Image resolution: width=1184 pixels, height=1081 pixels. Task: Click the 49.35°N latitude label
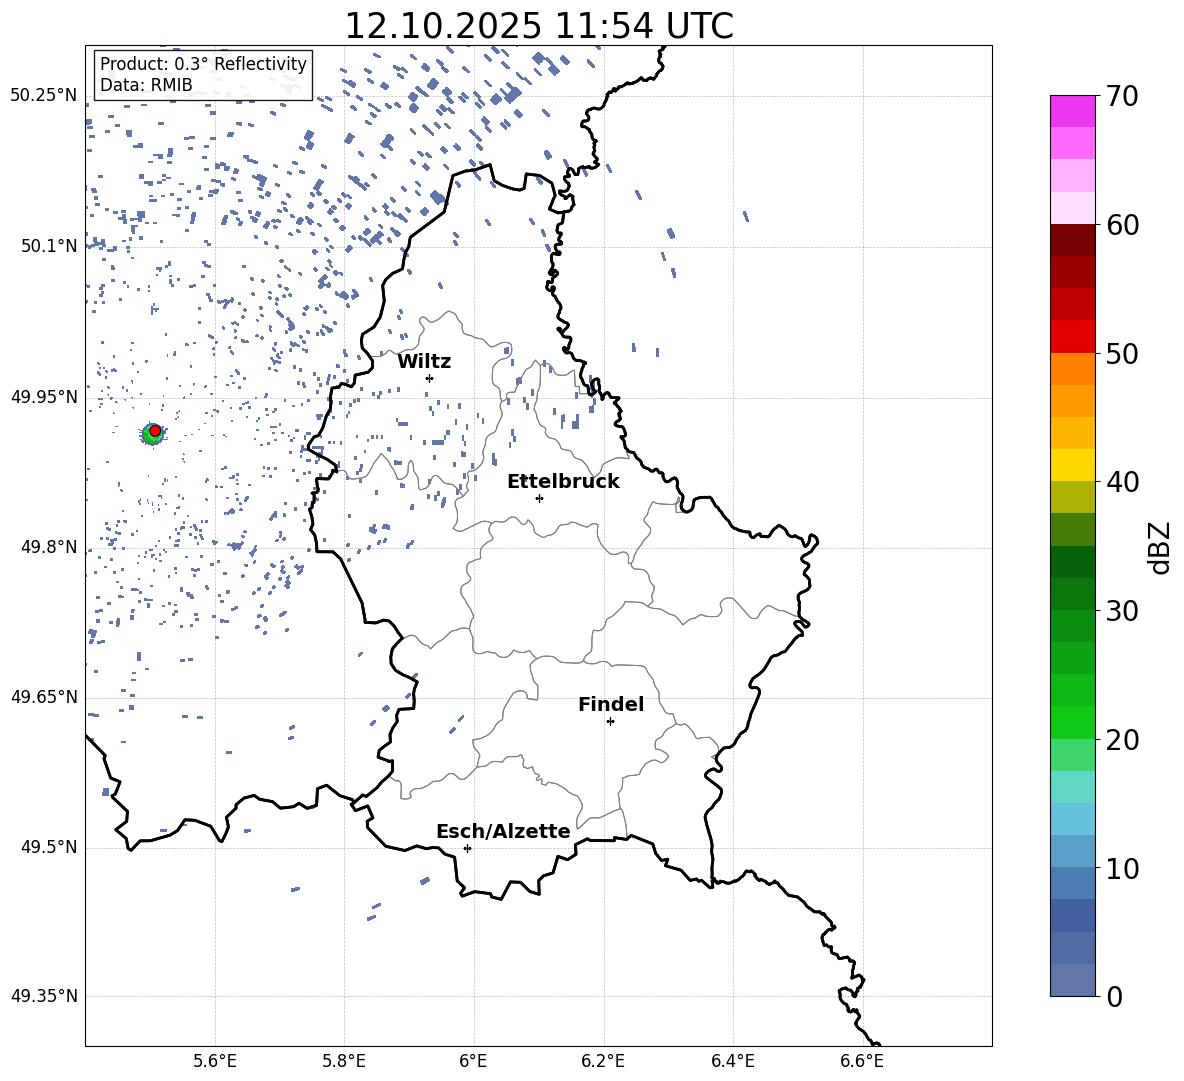[44, 996]
